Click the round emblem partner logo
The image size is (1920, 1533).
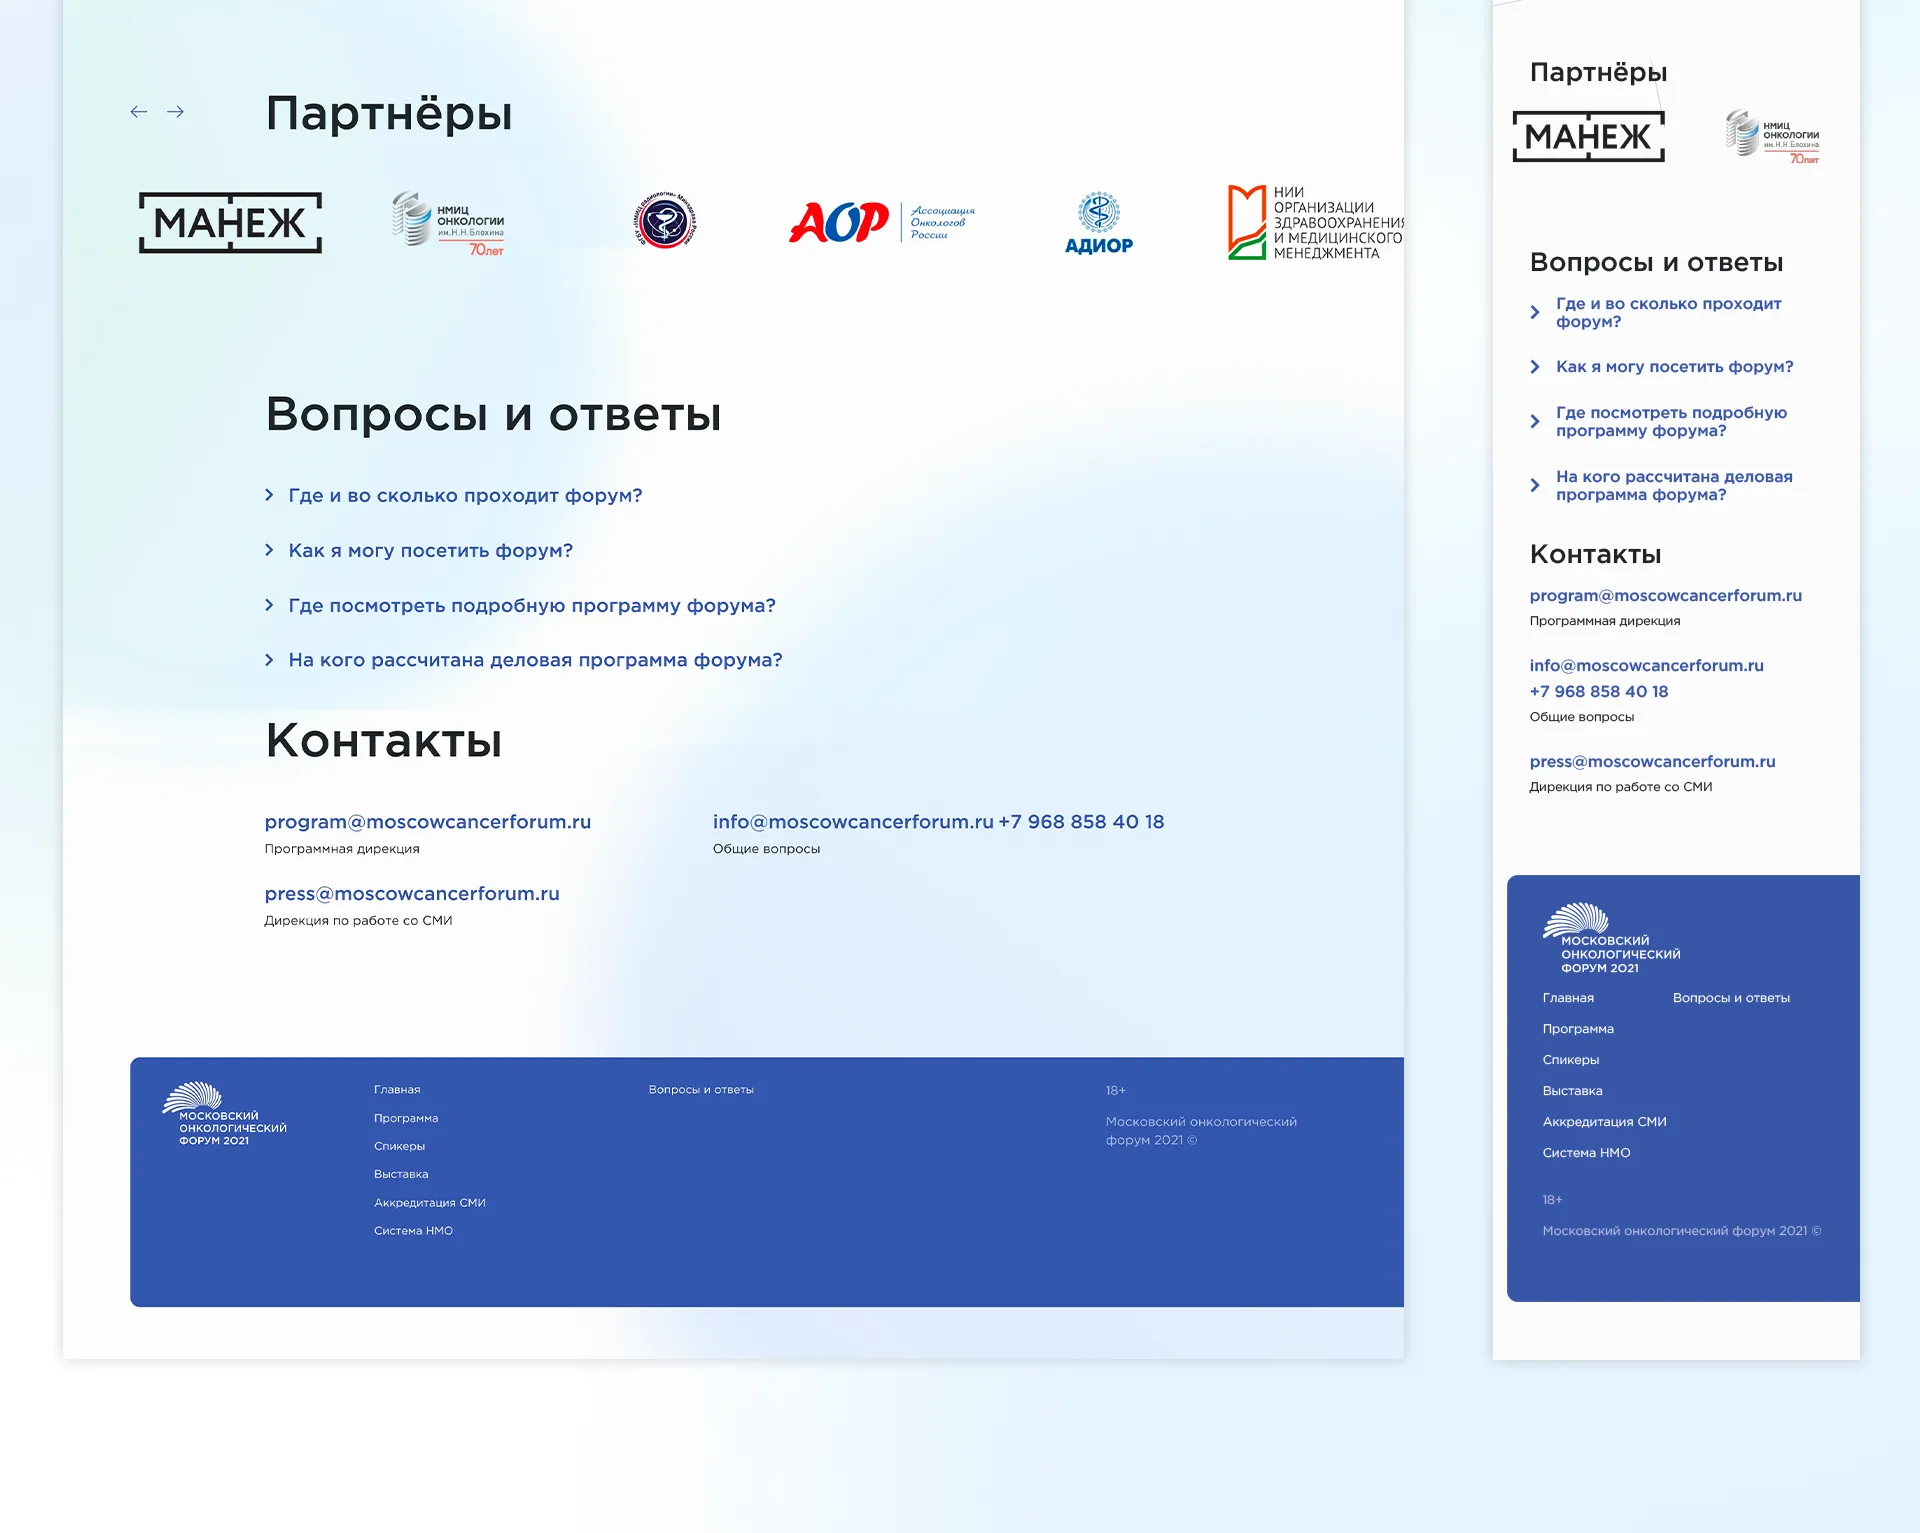click(x=665, y=221)
